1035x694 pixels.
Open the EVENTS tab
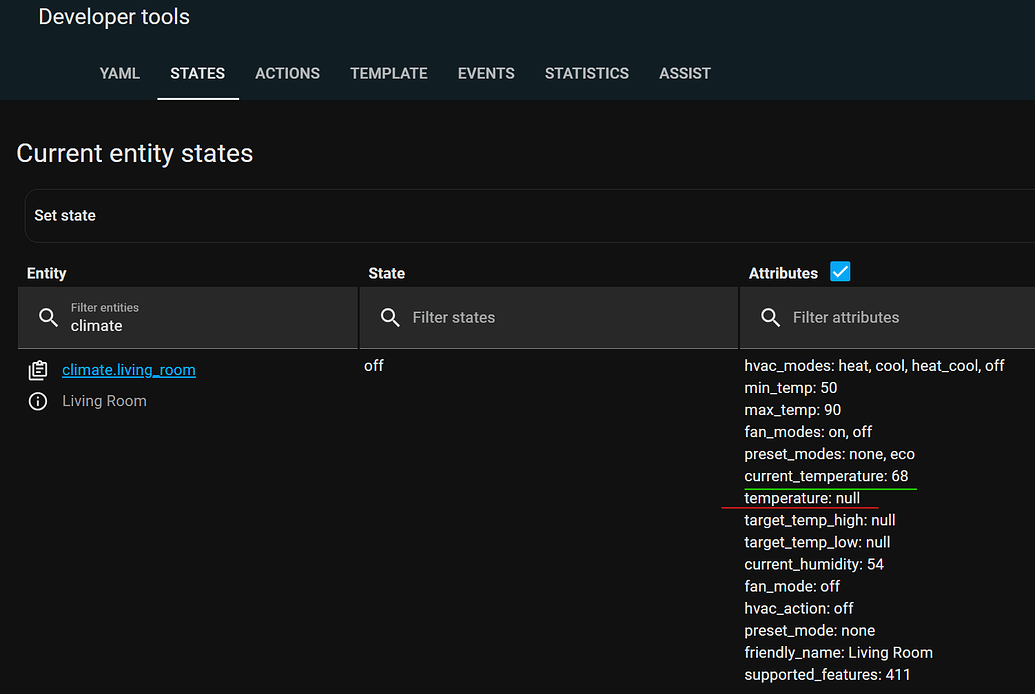[x=486, y=73]
